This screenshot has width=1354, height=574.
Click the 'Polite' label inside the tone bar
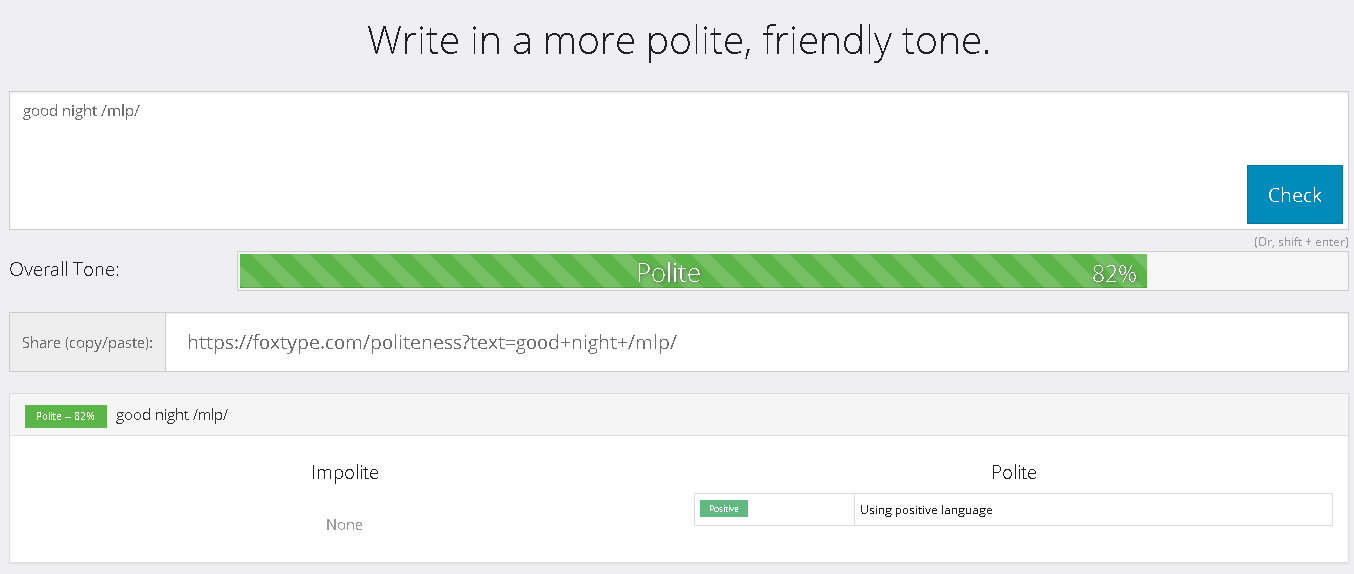pyautogui.click(x=668, y=272)
